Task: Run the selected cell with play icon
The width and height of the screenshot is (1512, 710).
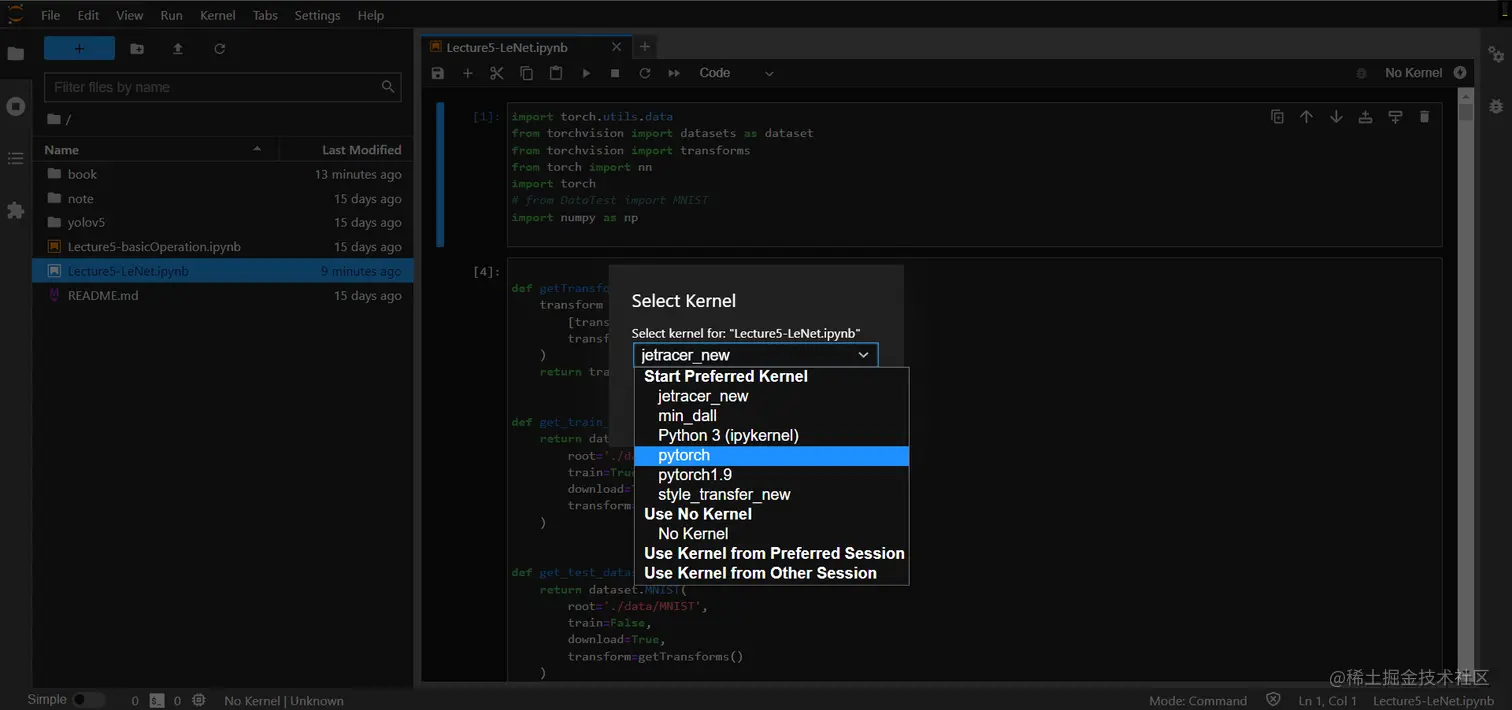Action: click(586, 73)
